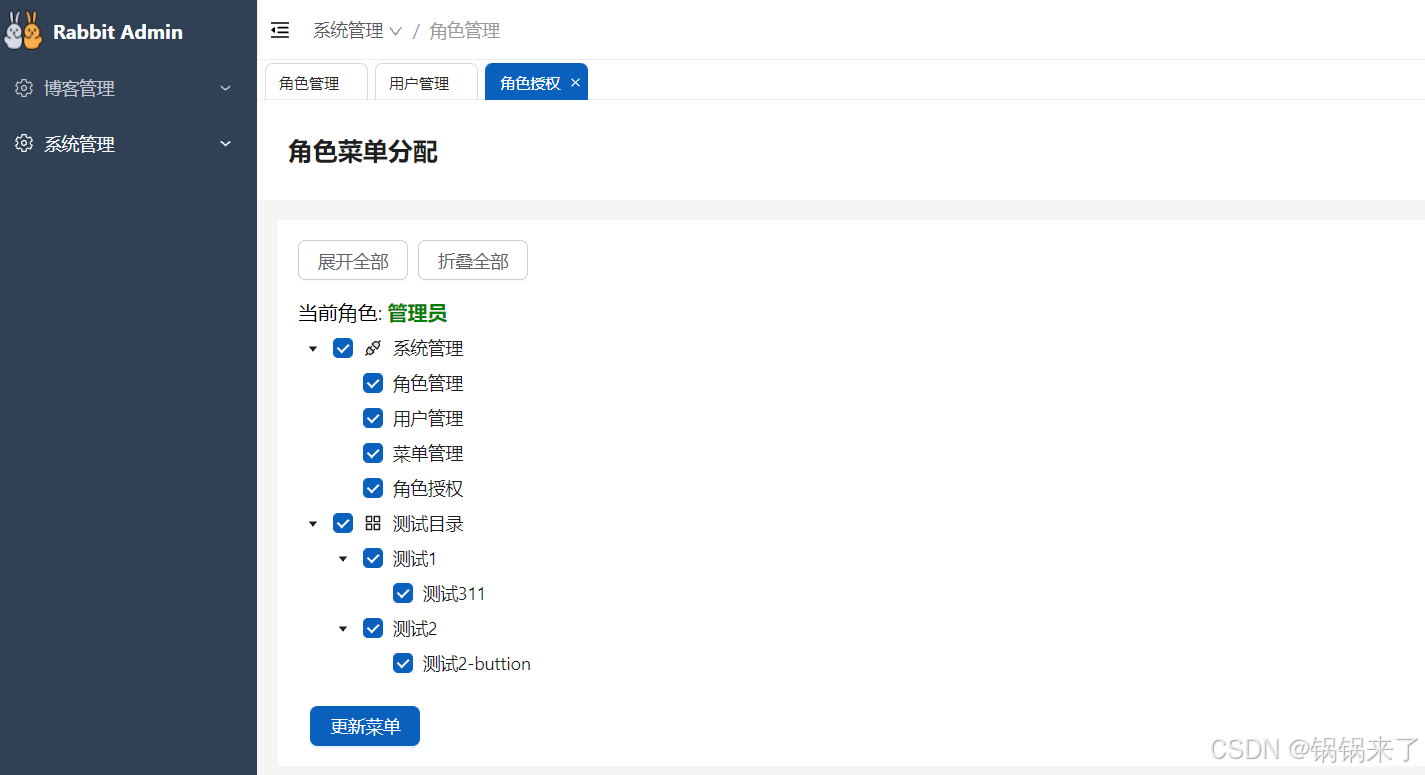Uncheck the 系统管理 checkbox
This screenshot has height=775, width=1425.
coord(343,347)
